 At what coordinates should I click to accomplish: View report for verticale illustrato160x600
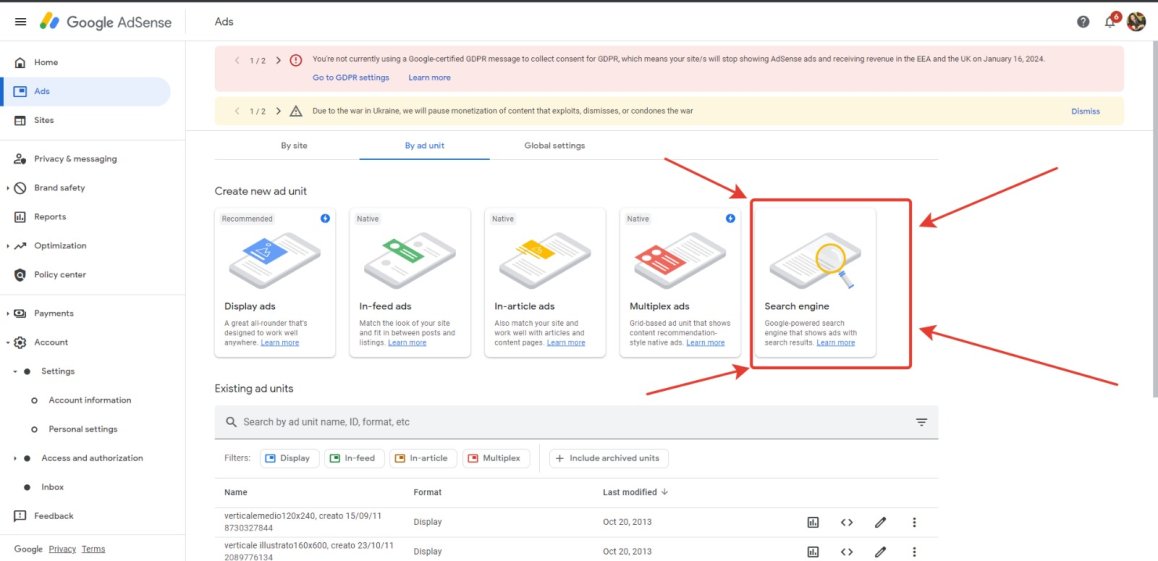click(813, 551)
